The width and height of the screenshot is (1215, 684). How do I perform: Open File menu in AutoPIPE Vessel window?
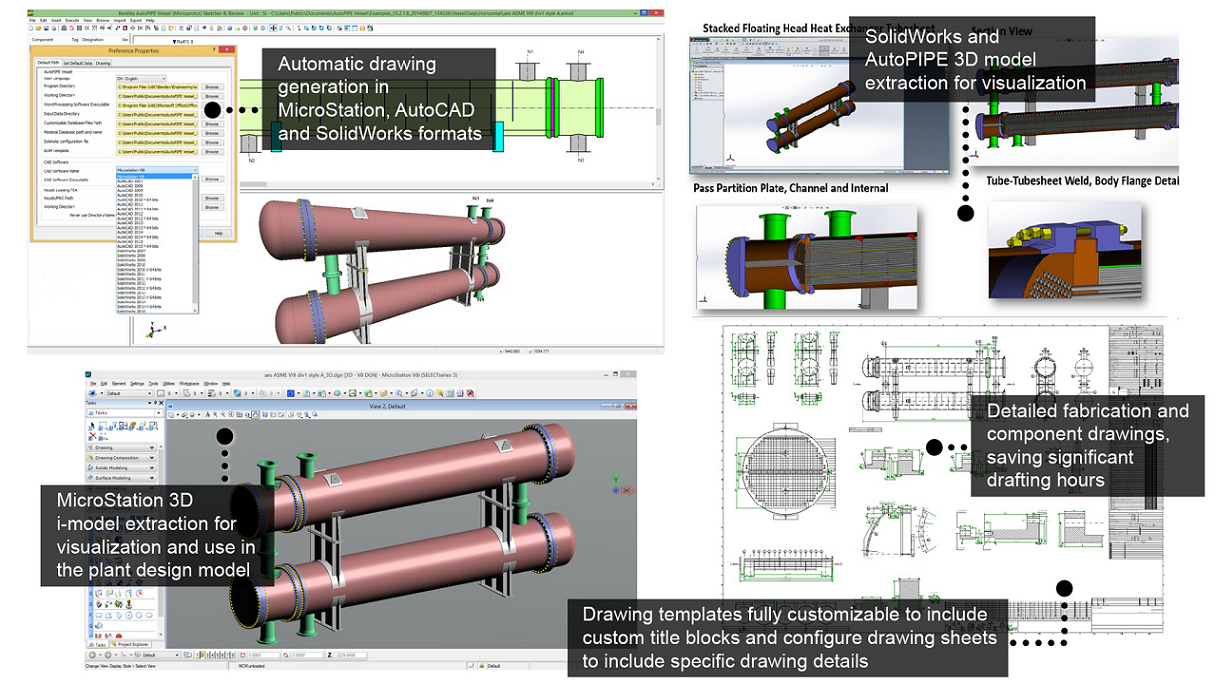[32, 20]
